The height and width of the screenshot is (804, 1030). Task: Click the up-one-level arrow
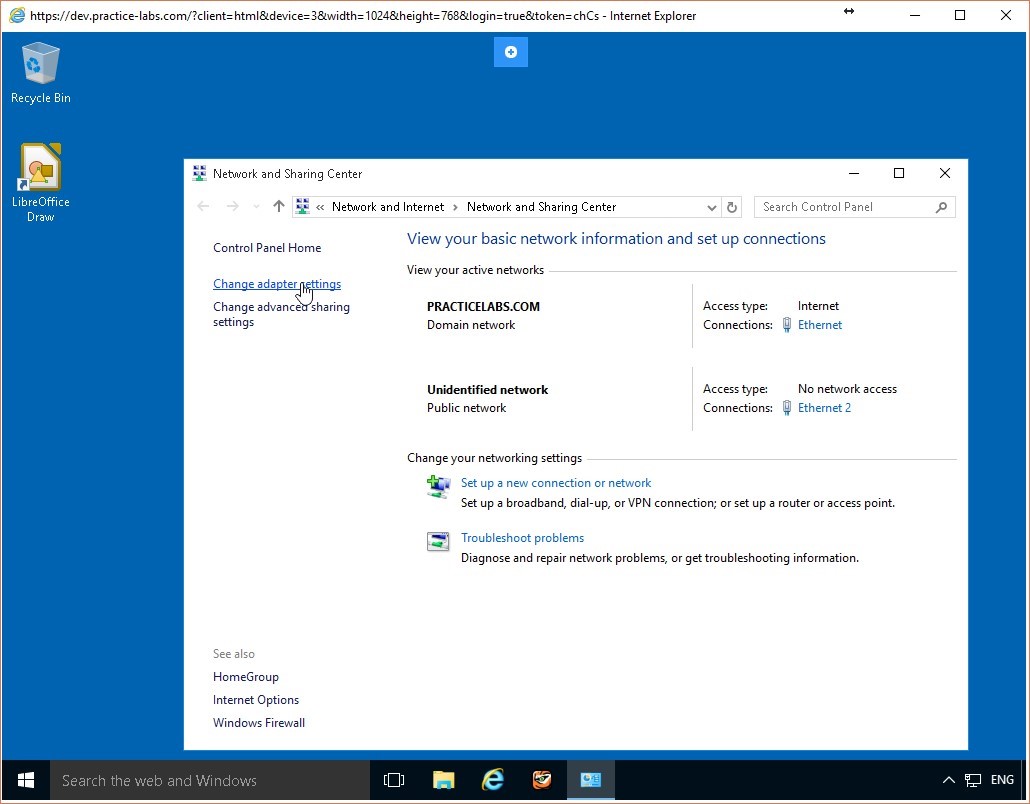(x=278, y=206)
